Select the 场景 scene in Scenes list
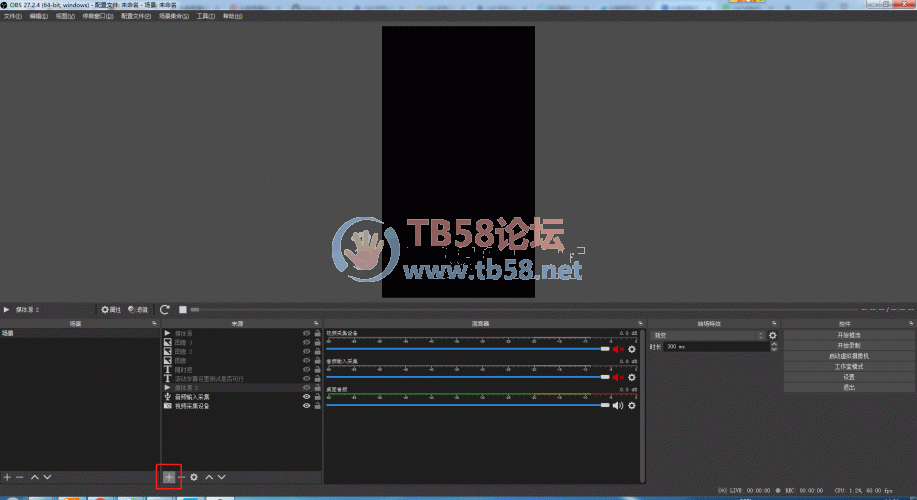917x500 pixels. pyautogui.click(x=80, y=333)
